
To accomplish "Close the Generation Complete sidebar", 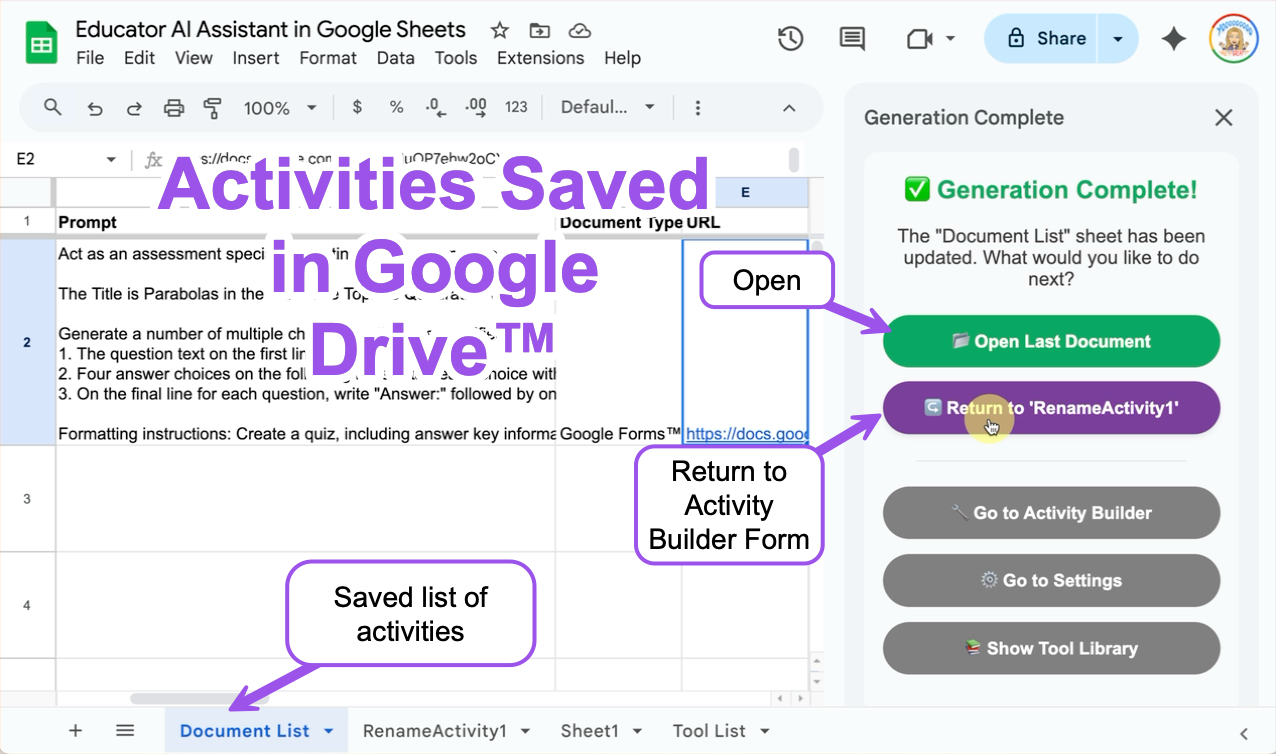I will 1223,118.
